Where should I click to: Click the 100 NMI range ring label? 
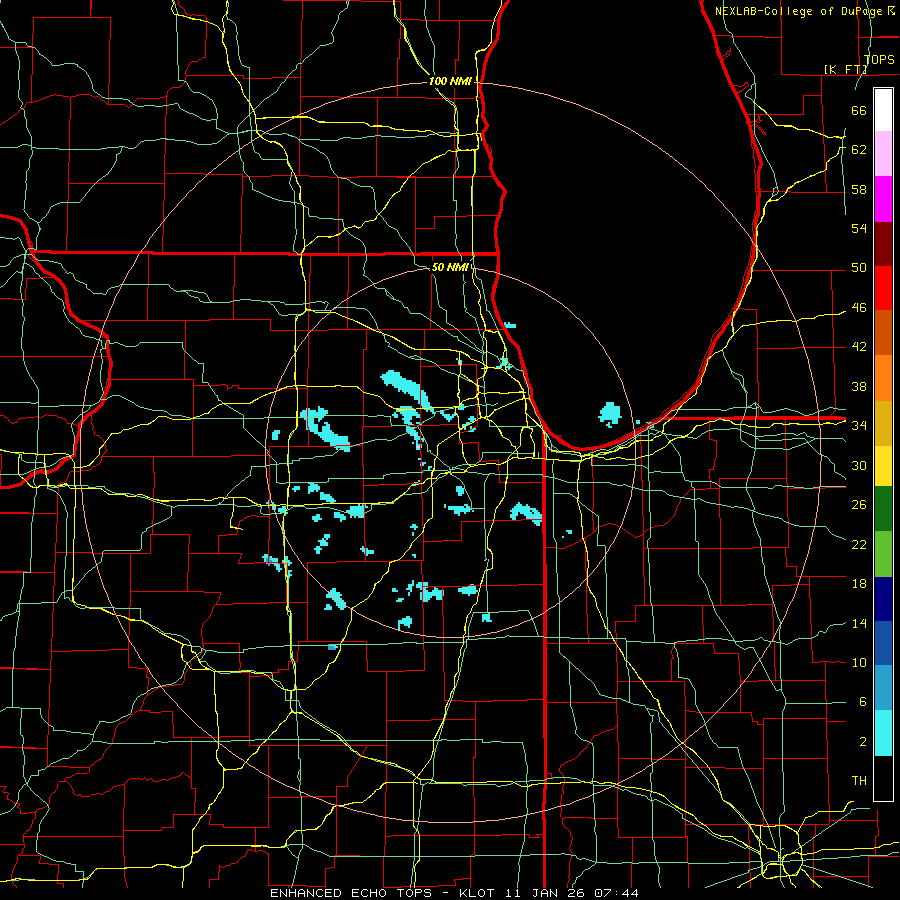coord(450,82)
